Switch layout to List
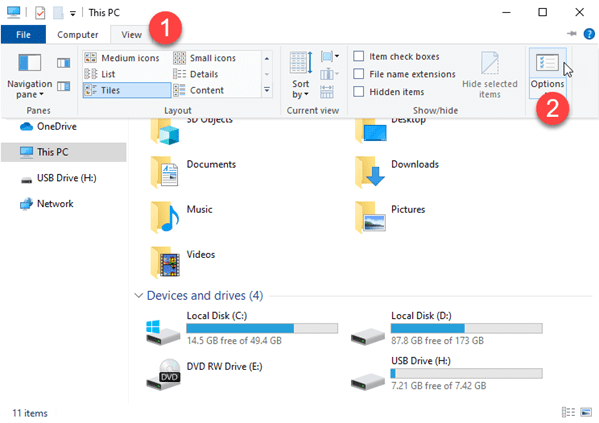This screenshot has width=599, height=423. pyautogui.click(x=100, y=74)
